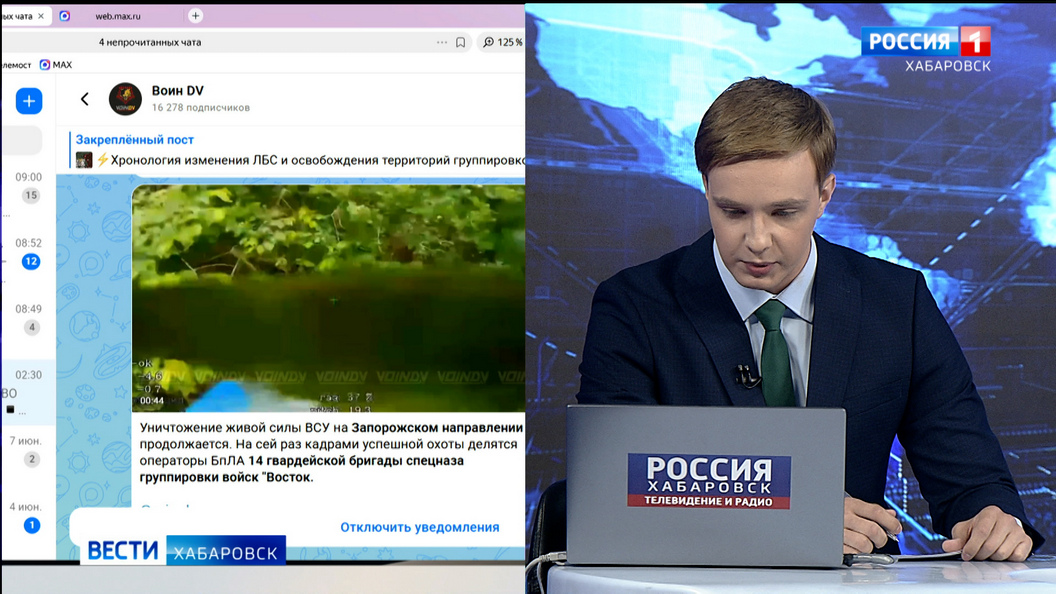Click the post text about Запорожском направлении
This screenshot has height=594, width=1056.
point(331,453)
